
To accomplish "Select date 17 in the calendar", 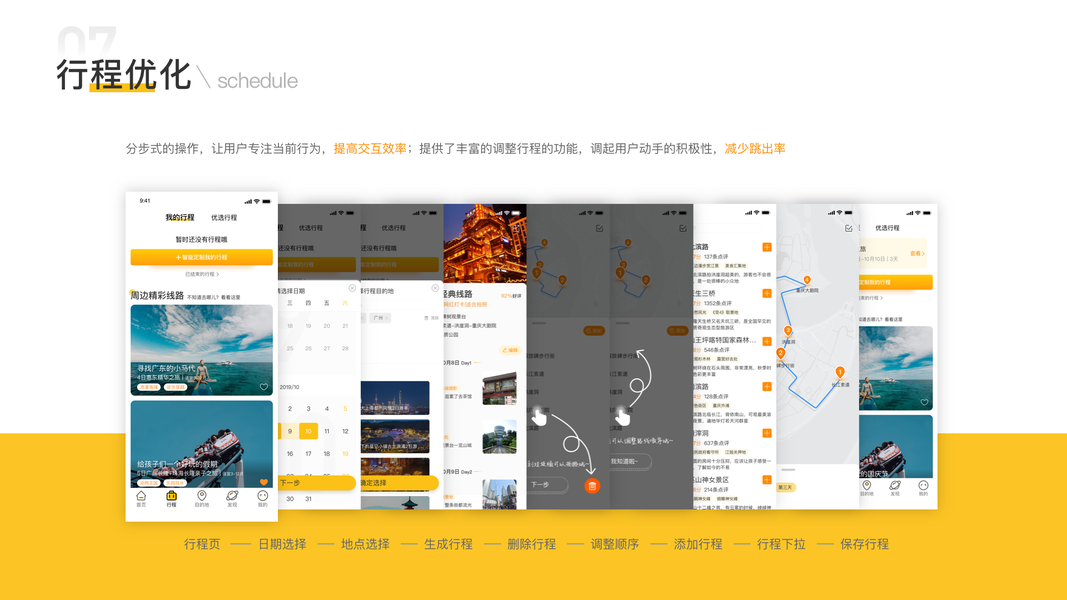I will (x=308, y=454).
